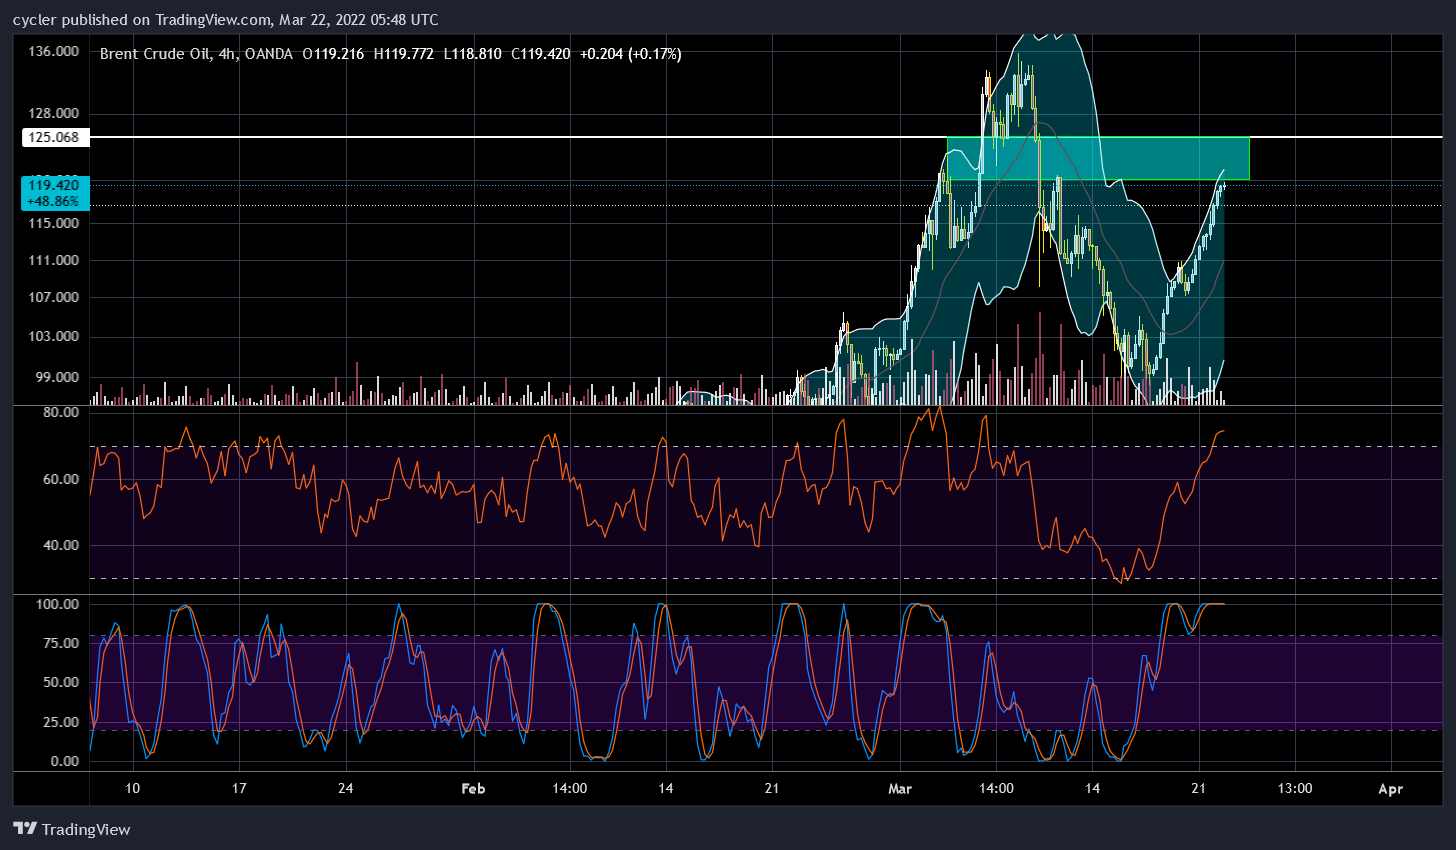Click the stochastic 100.00 axis label
The height and width of the screenshot is (850, 1456).
click(57, 604)
